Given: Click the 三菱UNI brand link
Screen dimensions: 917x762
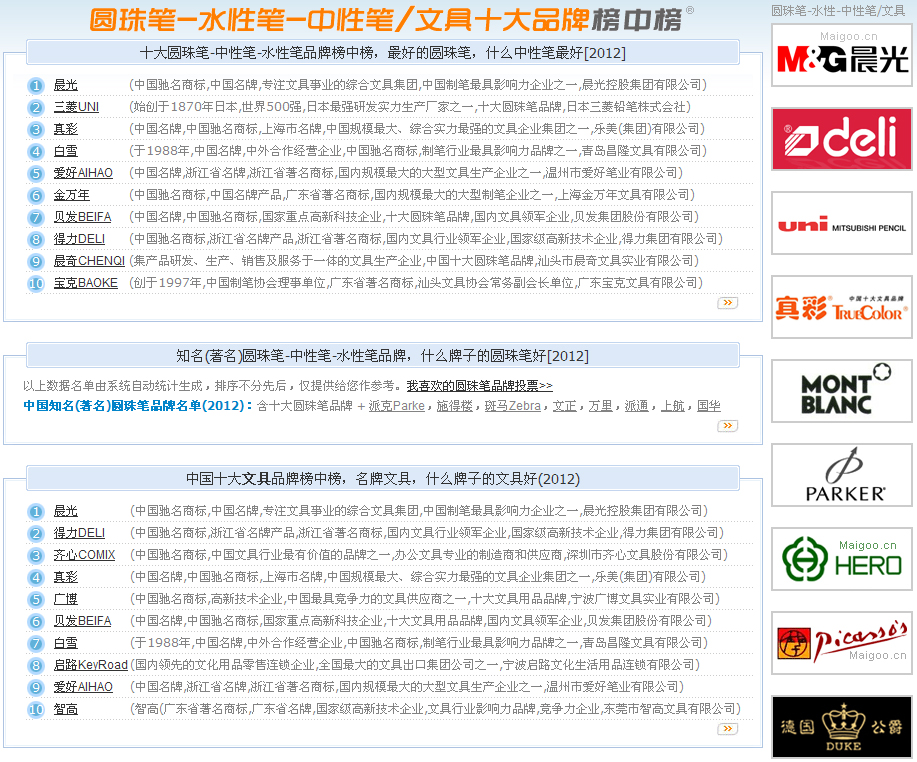Looking at the screenshot, I should (76, 107).
